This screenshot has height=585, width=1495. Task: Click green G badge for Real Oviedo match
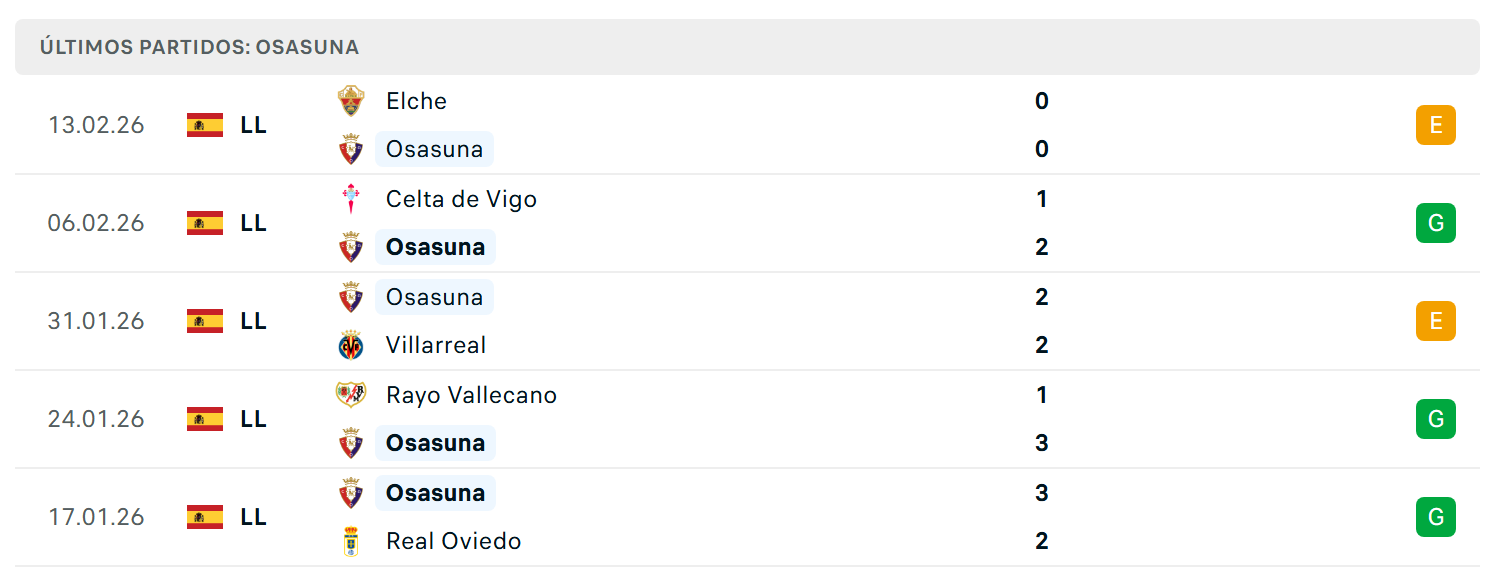[x=1436, y=517]
